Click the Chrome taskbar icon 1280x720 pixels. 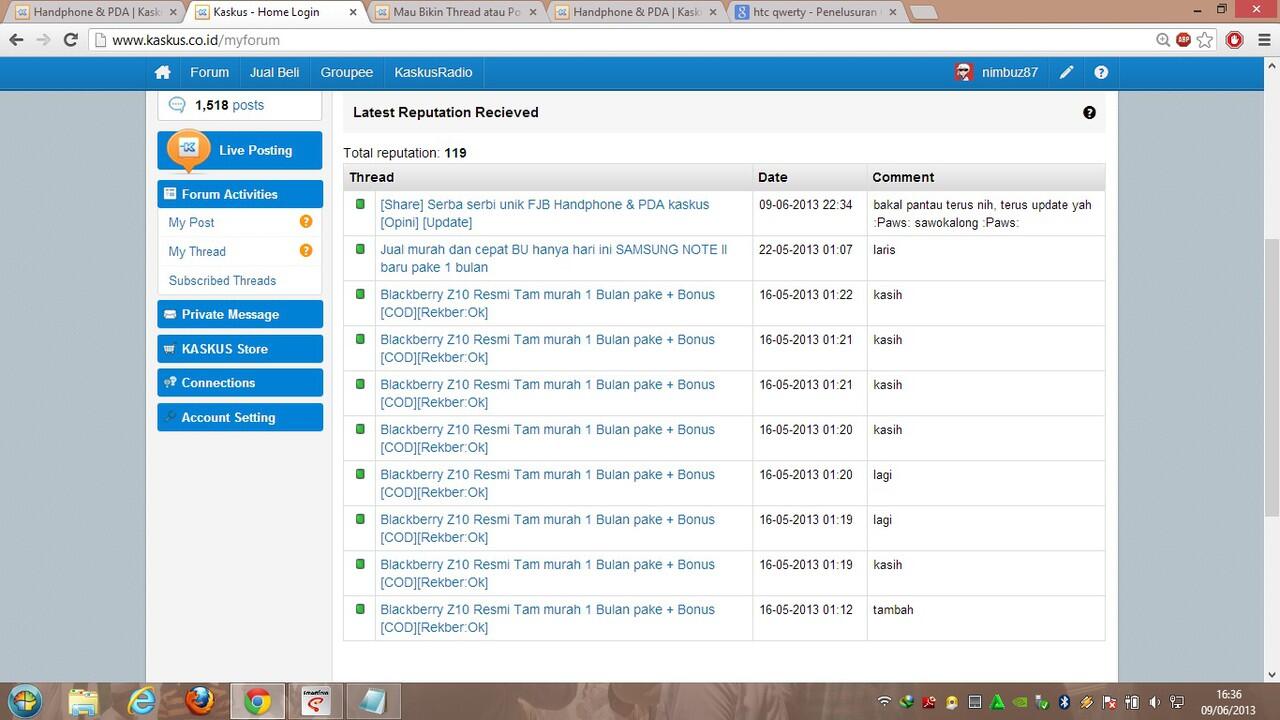(x=257, y=702)
